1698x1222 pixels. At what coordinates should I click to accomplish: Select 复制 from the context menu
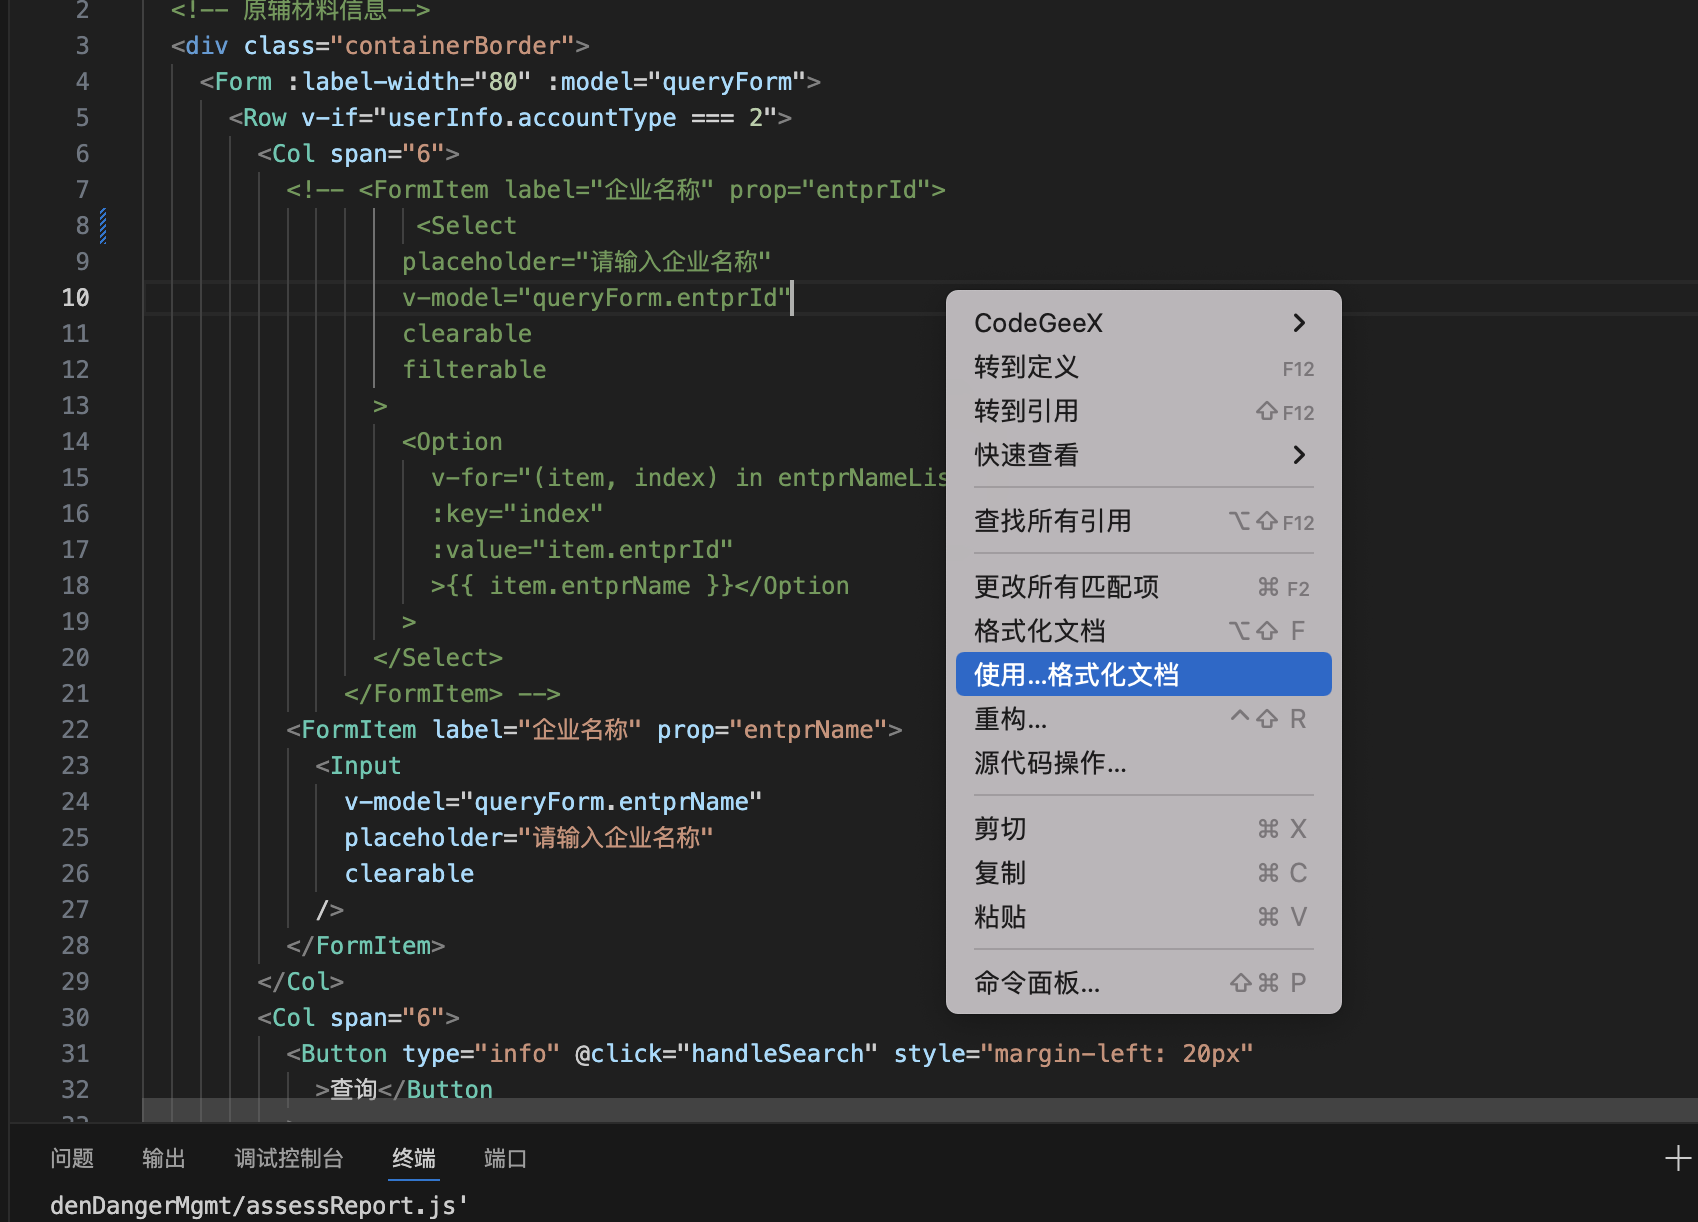tap(1143, 873)
